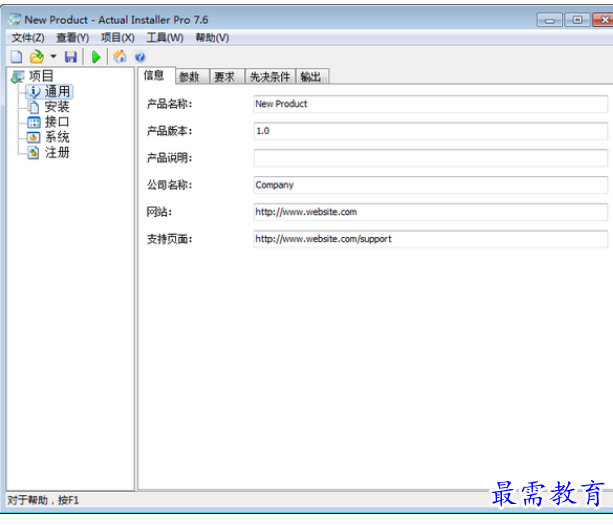Click the 支持页面: label
Viewport: 613px width, 525px height.
[x=169, y=239]
